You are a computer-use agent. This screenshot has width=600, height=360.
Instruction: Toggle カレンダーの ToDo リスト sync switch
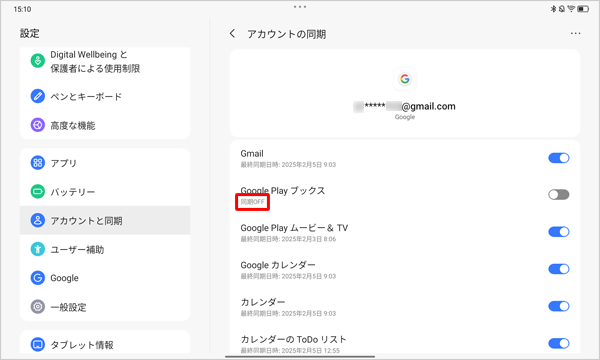point(559,343)
